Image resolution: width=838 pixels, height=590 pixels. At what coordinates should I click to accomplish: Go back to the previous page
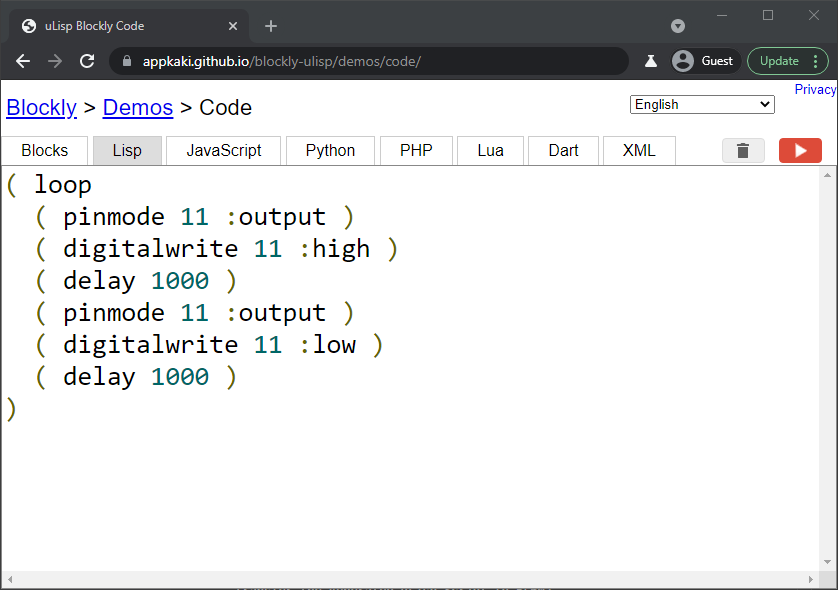click(x=22, y=60)
